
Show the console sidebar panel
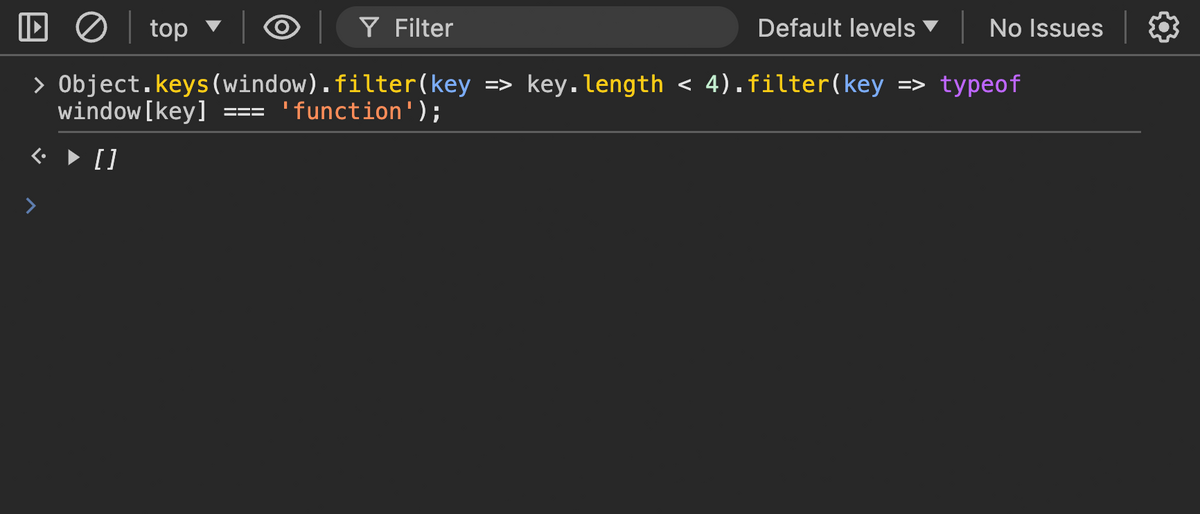click(33, 28)
